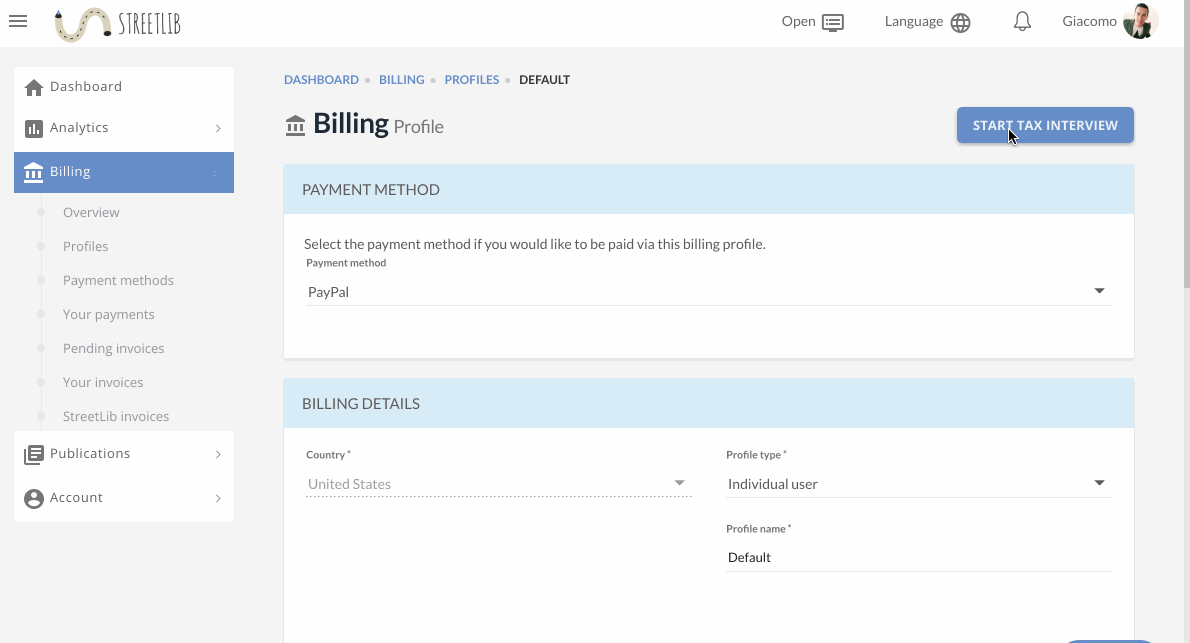Open Pending invoices

point(114,349)
